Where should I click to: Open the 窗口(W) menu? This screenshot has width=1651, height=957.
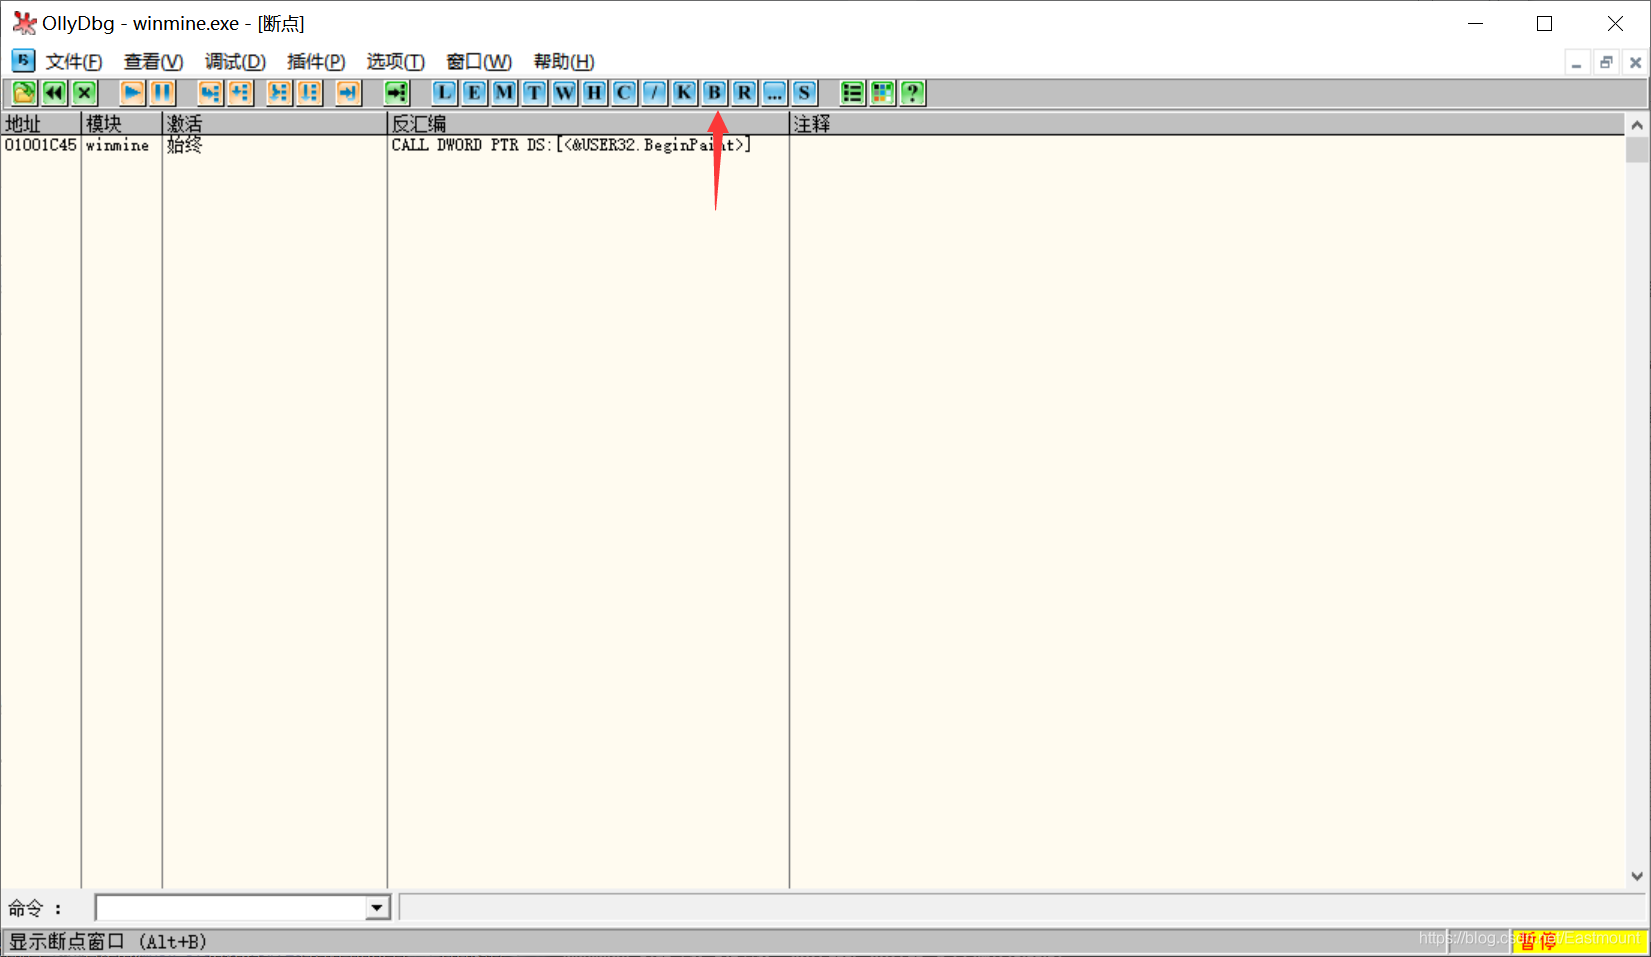pyautogui.click(x=478, y=62)
